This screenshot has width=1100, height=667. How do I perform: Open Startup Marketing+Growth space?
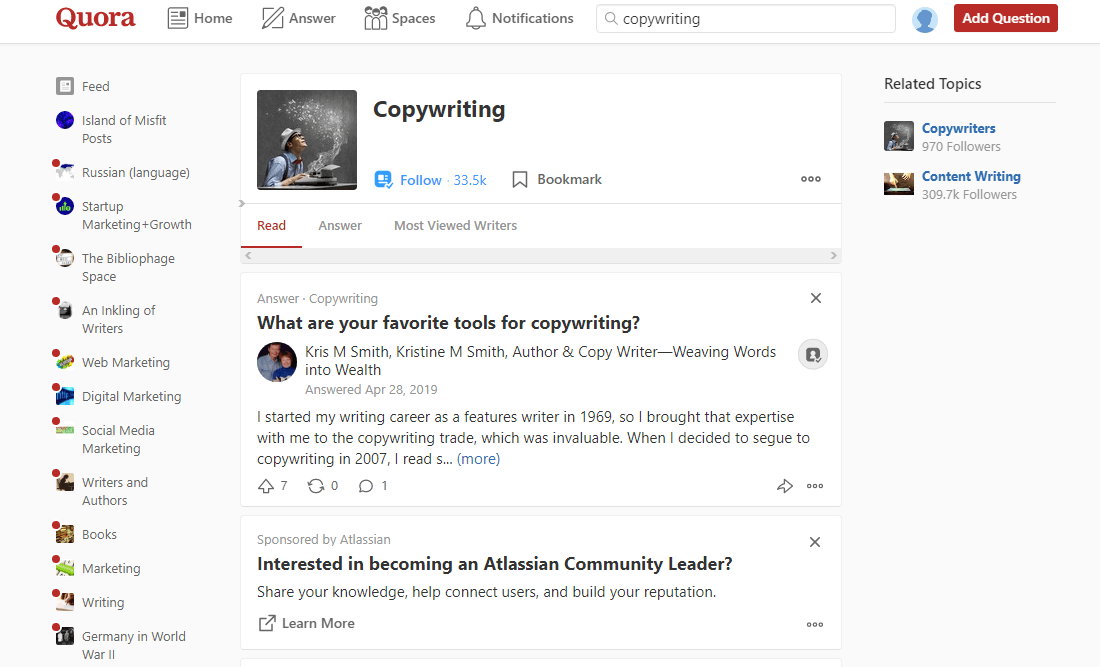(137, 215)
